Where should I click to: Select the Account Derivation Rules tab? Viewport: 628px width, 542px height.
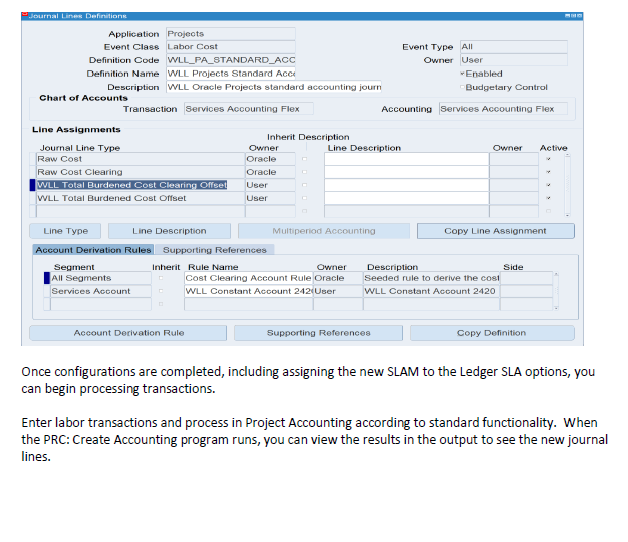[x=93, y=250]
